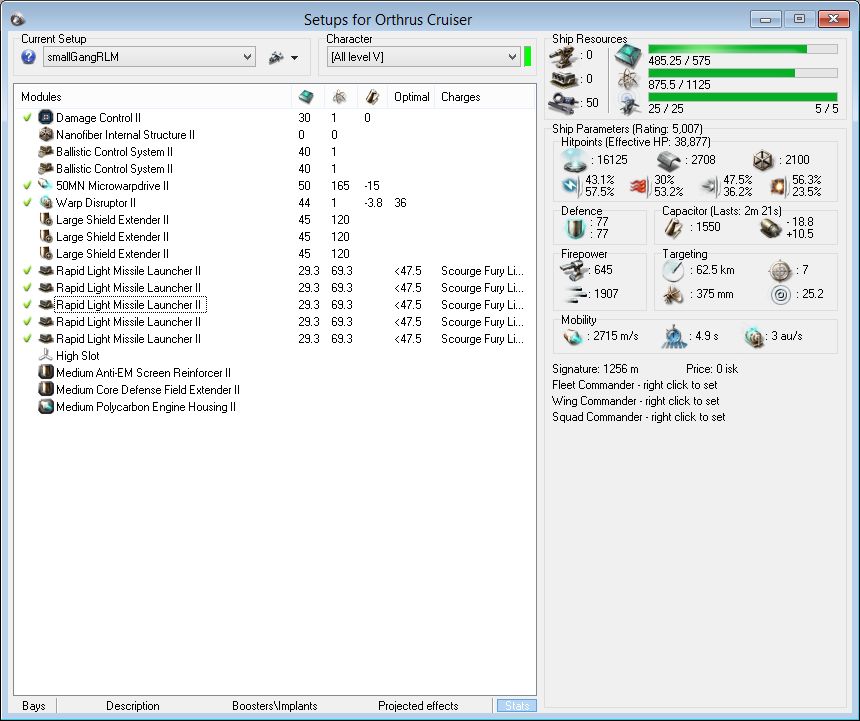Select the Stats tab
Screen dimensions: 860x721
[517, 706]
